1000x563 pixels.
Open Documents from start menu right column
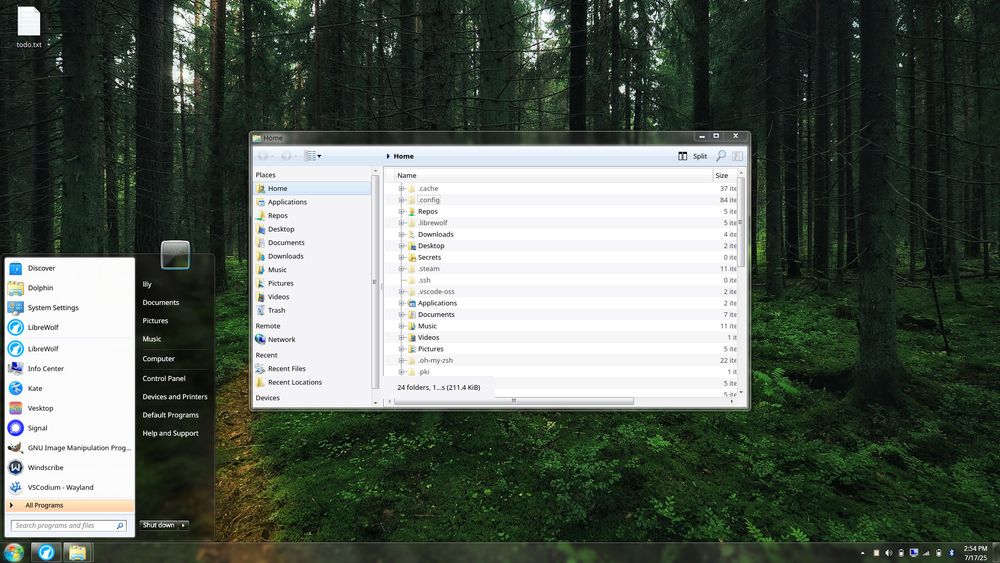pos(161,303)
